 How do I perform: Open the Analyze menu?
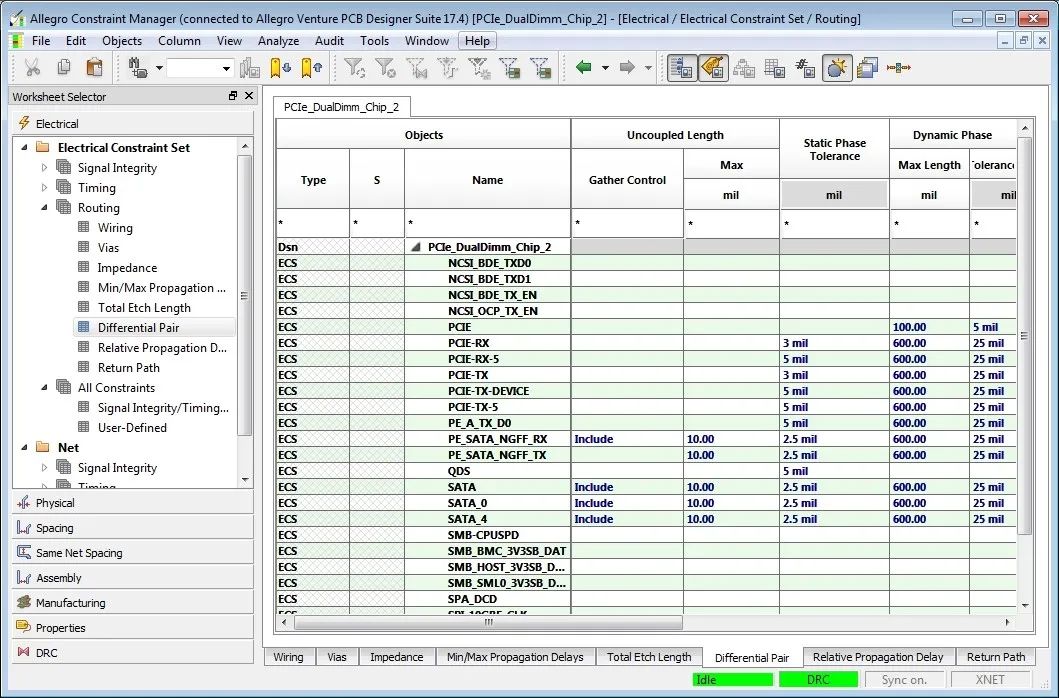point(278,41)
